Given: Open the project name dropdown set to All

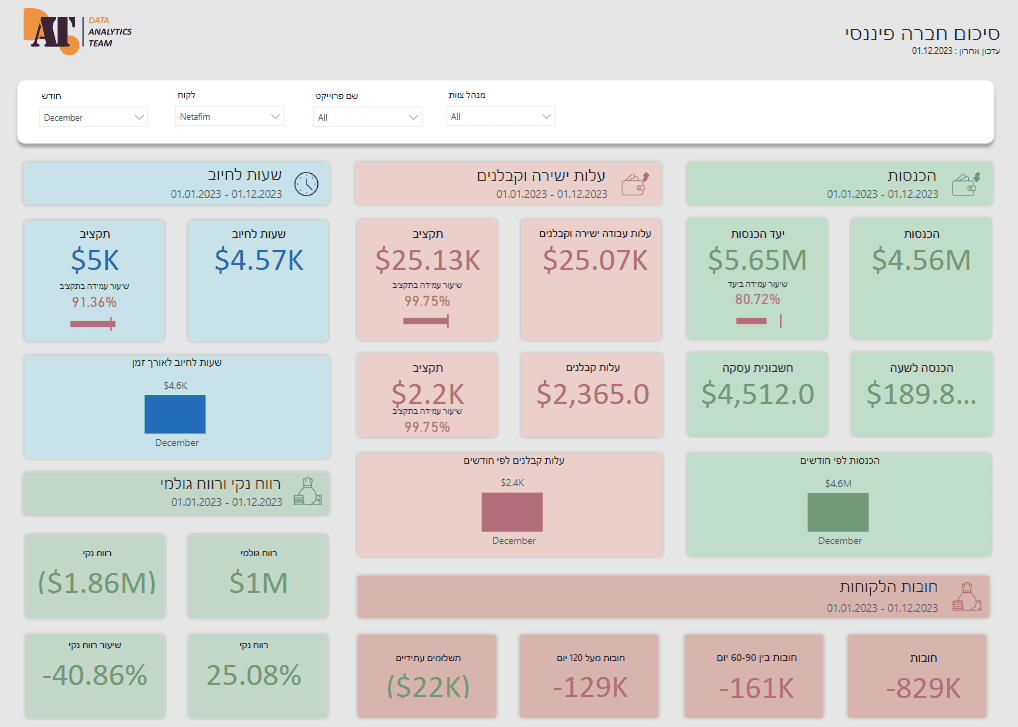Looking at the screenshot, I should (x=367, y=117).
